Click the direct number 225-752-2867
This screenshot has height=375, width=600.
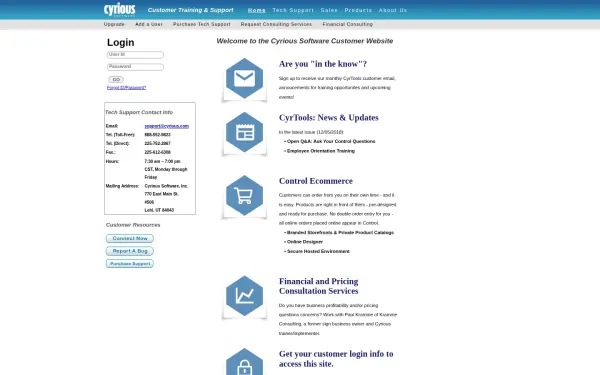pos(157,143)
